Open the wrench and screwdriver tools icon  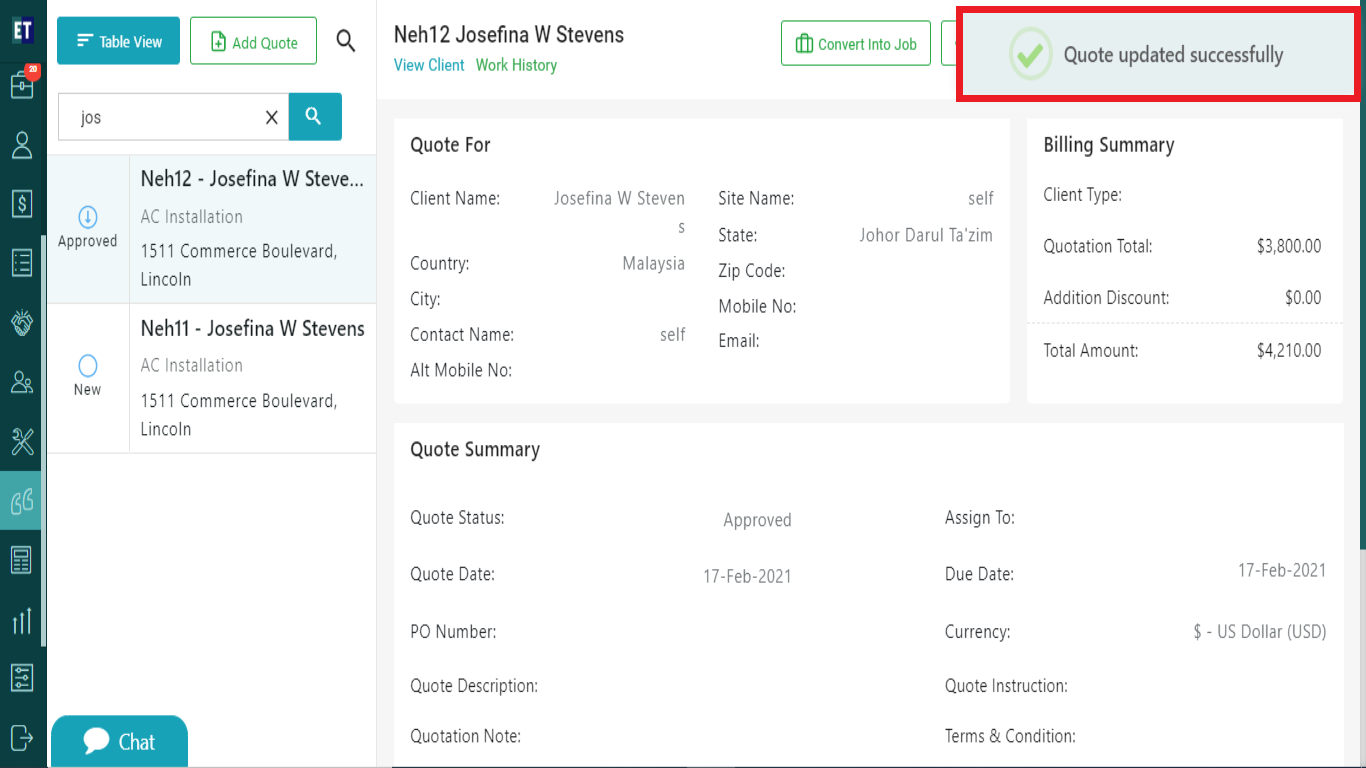22,441
